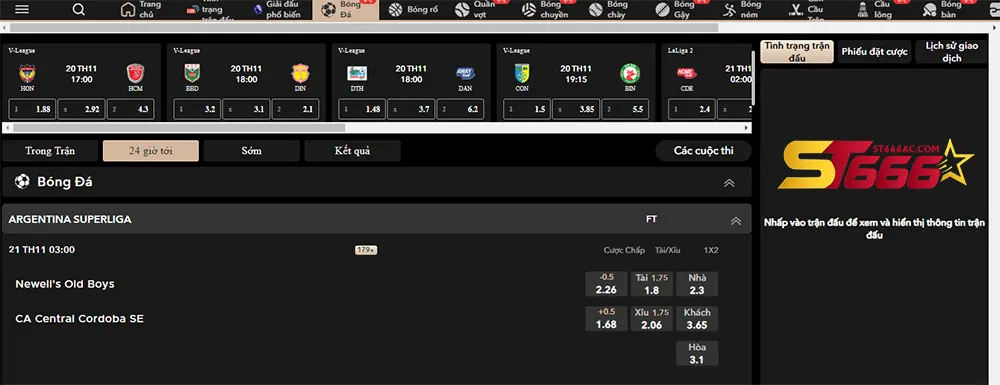Viewport: 1000px width, 385px height.
Task: Select the Quần vợt tennis icon
Action: [x=462, y=10]
